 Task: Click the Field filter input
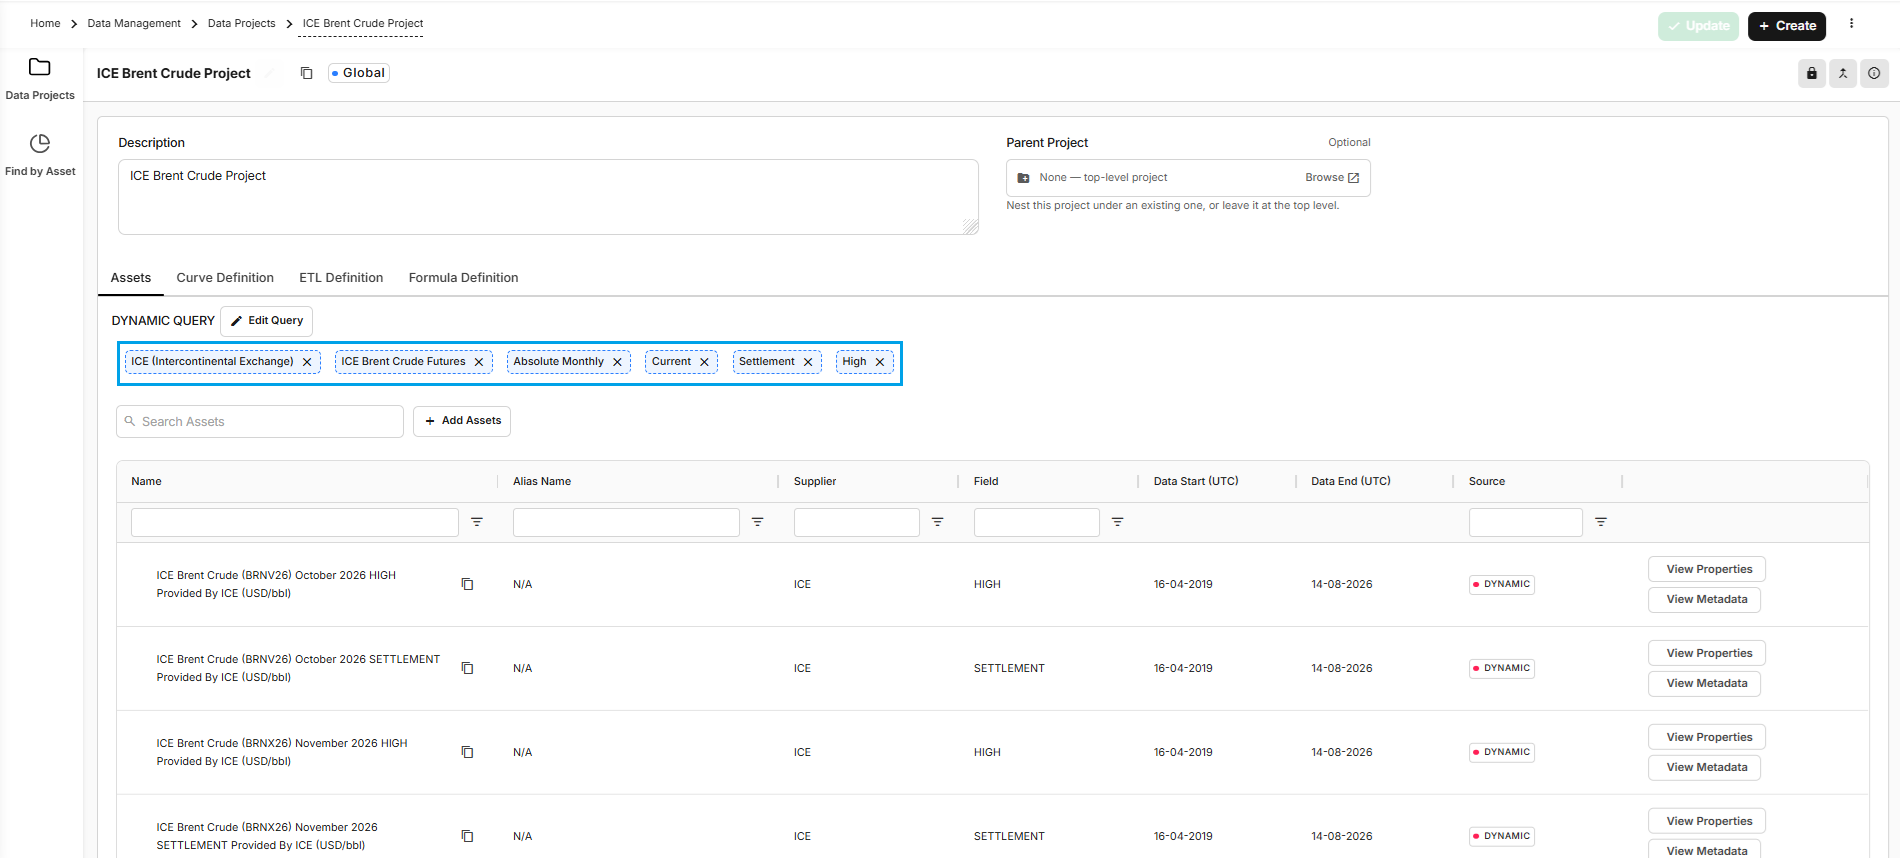(1036, 522)
